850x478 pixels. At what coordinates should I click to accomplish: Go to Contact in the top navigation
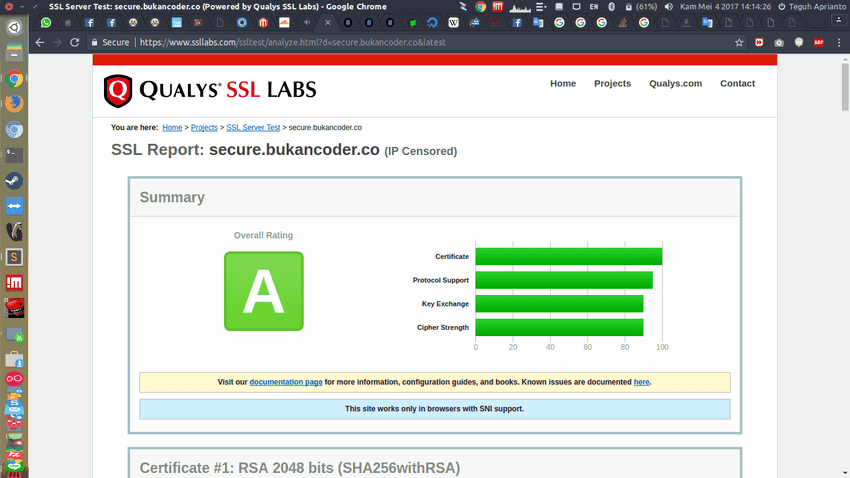click(737, 83)
